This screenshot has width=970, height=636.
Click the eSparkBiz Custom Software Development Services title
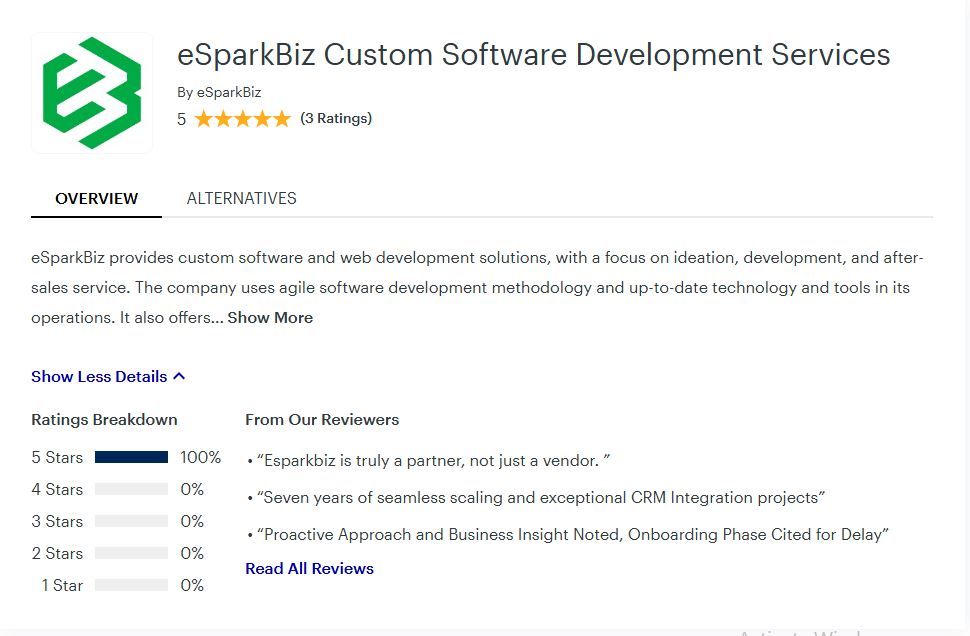533,54
